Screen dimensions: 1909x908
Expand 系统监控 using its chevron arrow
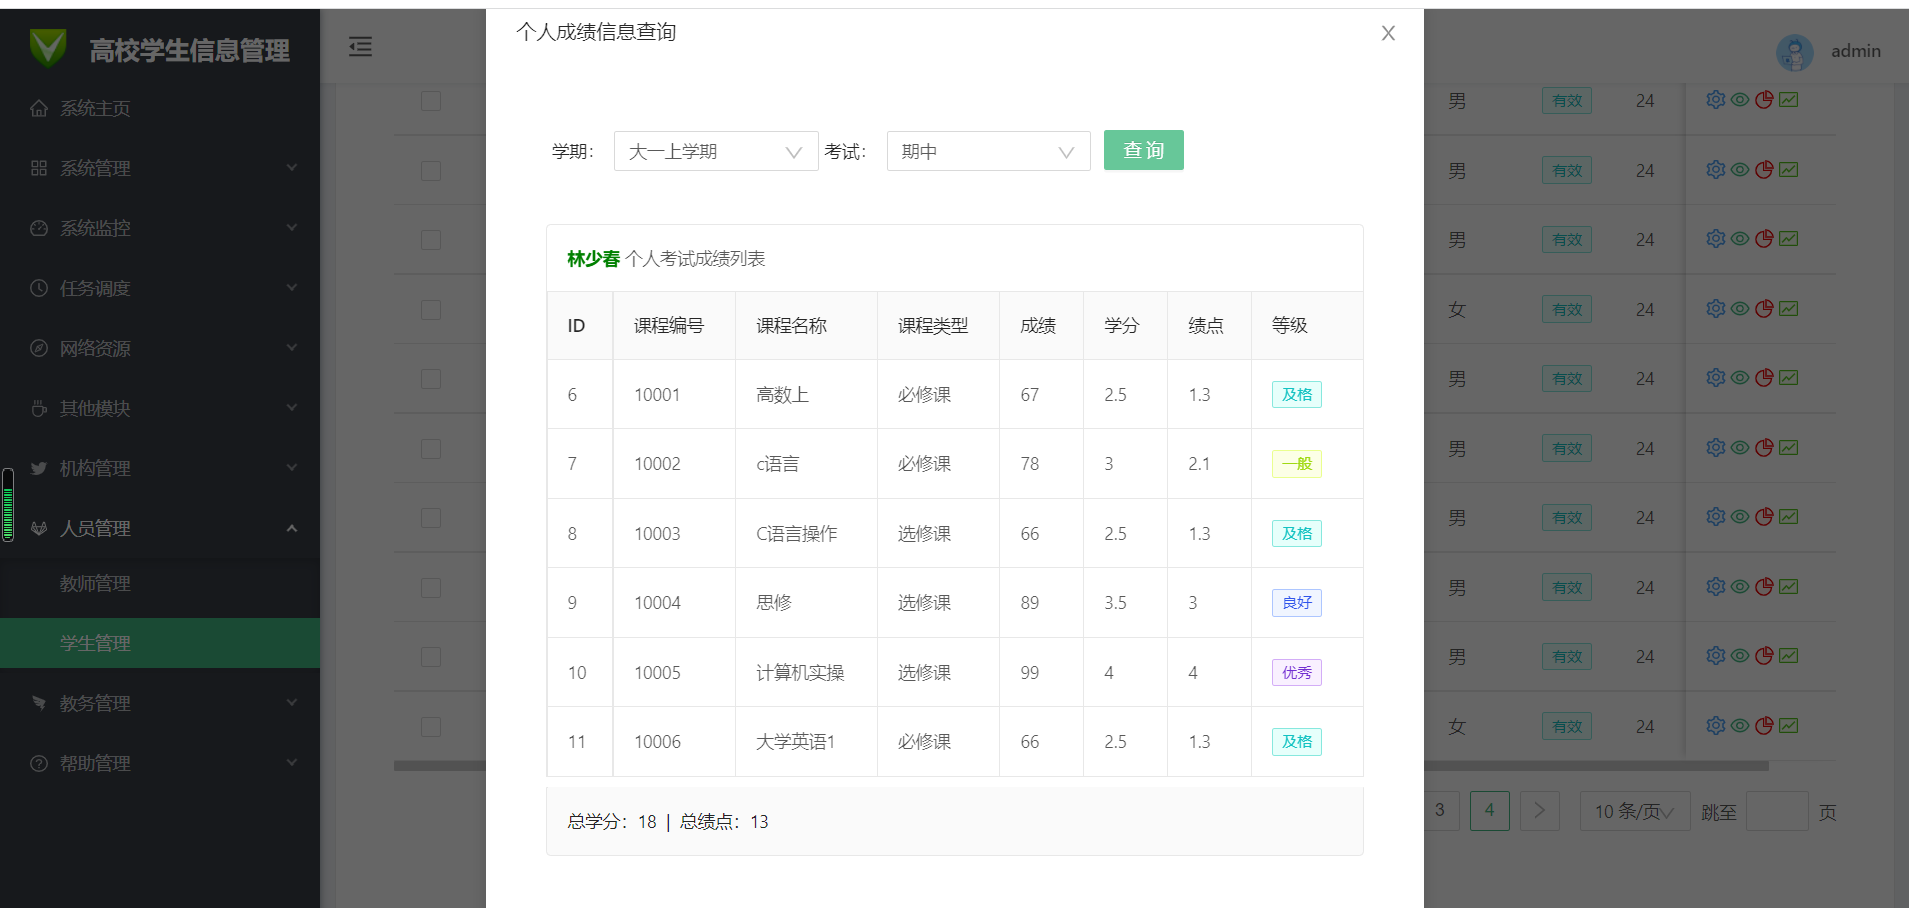[292, 227]
